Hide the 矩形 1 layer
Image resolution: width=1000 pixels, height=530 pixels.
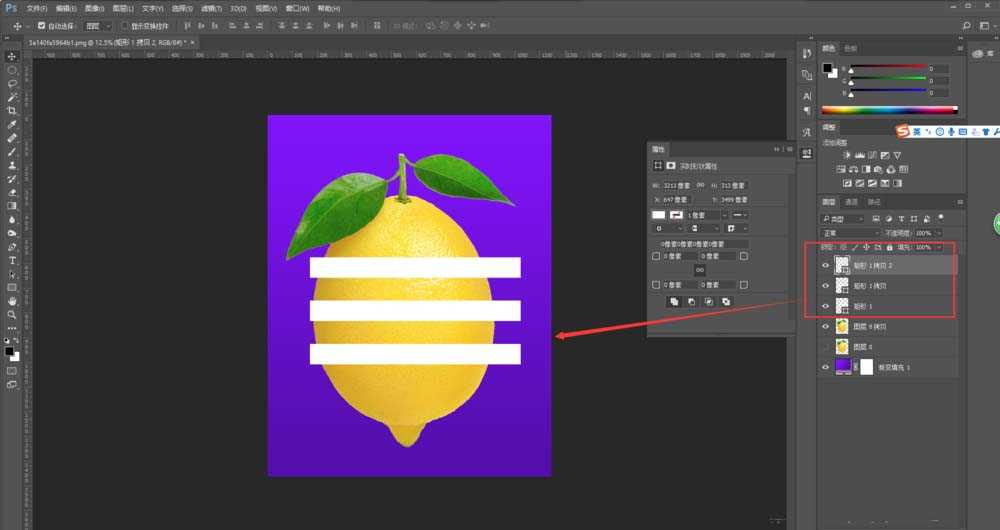point(825,306)
